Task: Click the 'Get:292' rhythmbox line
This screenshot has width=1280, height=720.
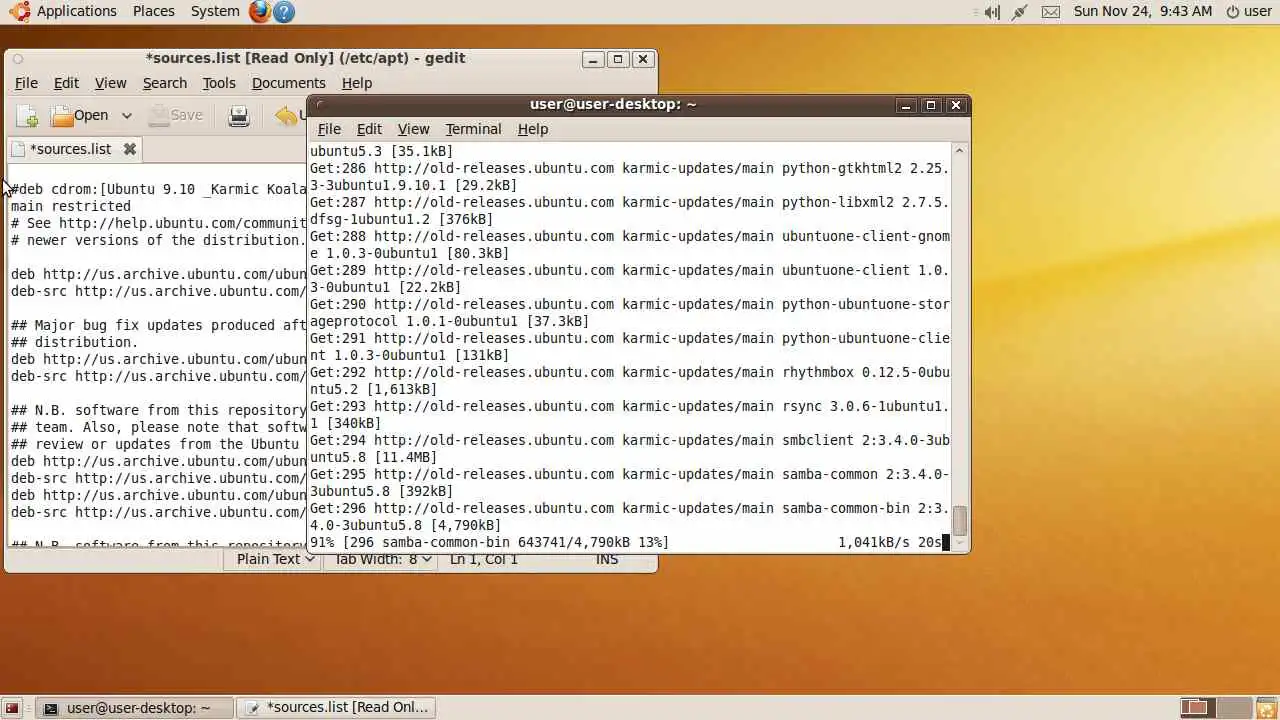Action: click(x=629, y=373)
